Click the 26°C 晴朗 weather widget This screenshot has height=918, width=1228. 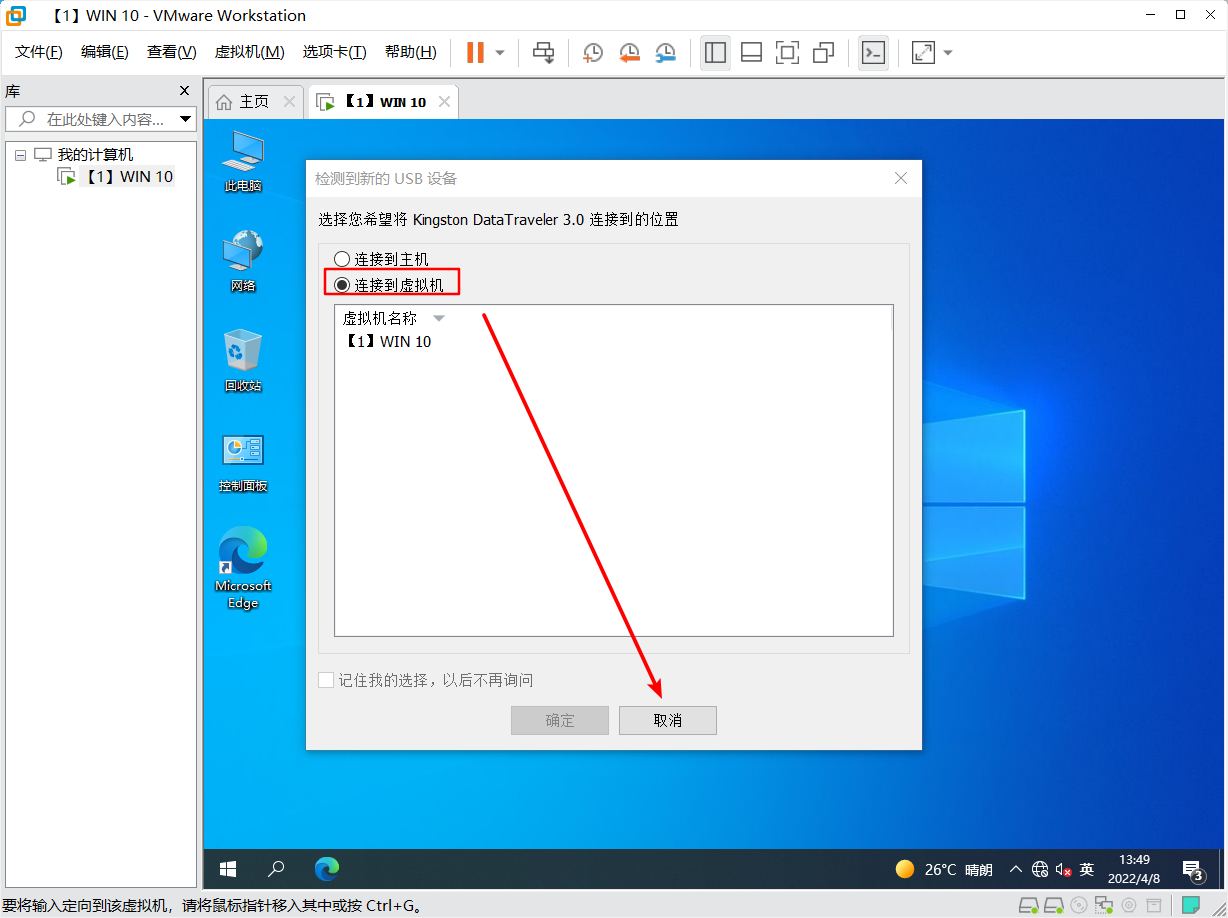(x=944, y=869)
